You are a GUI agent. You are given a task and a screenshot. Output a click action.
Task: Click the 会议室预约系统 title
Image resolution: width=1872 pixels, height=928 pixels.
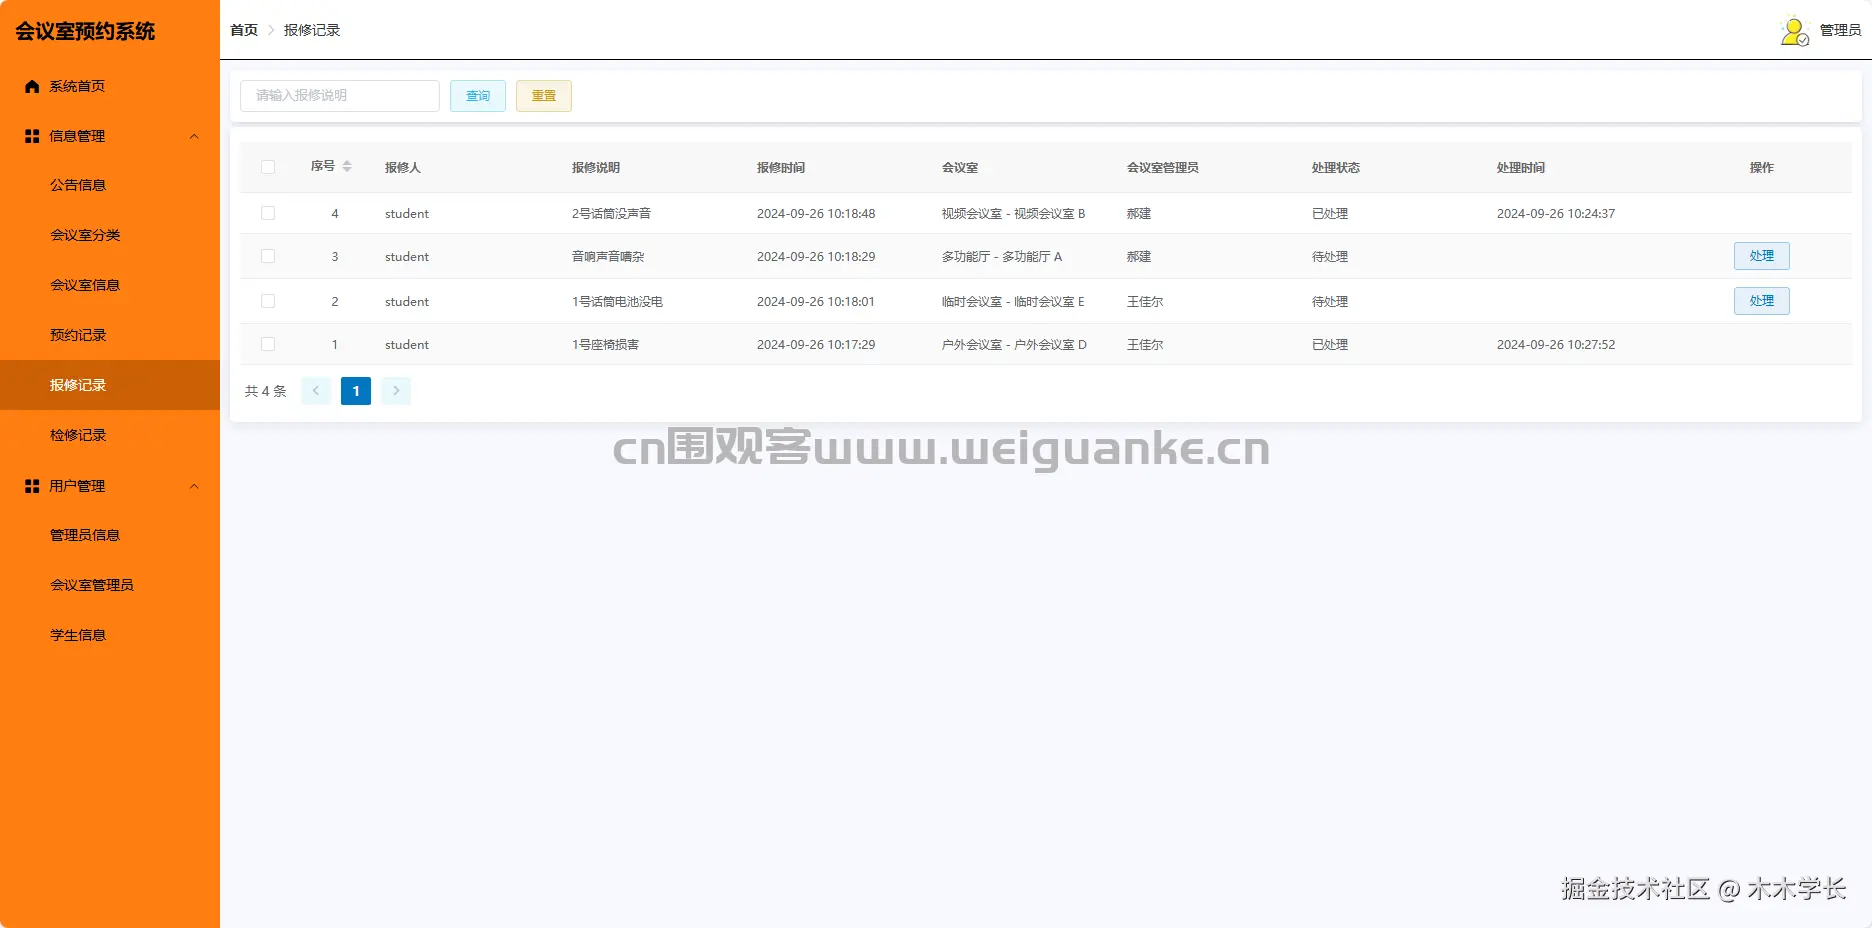[85, 31]
